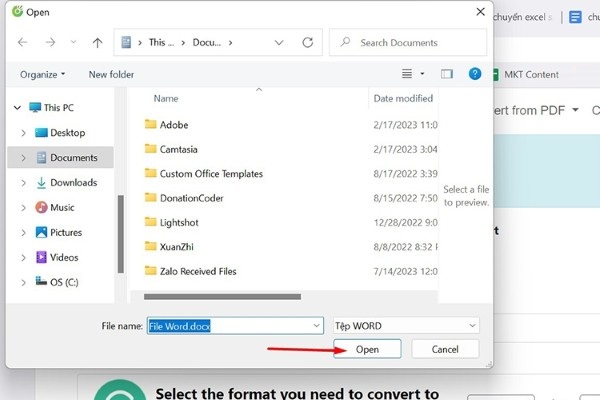The width and height of the screenshot is (600, 400).
Task: Open Convert from PDF menu in background page
Action: tap(536, 111)
